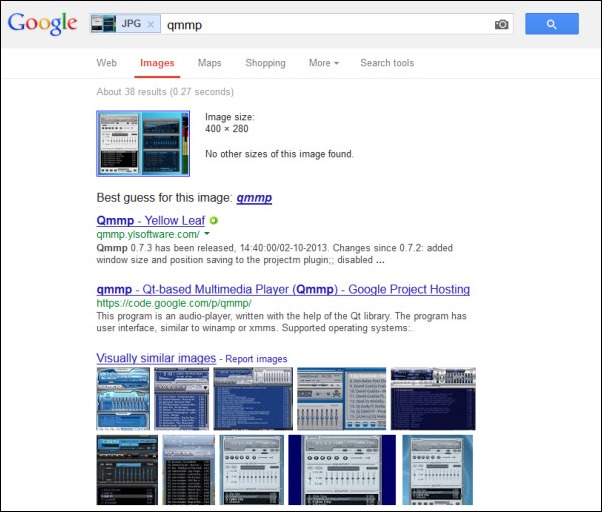Open third similar image in top row
The height and width of the screenshot is (512, 602).
click(x=253, y=399)
